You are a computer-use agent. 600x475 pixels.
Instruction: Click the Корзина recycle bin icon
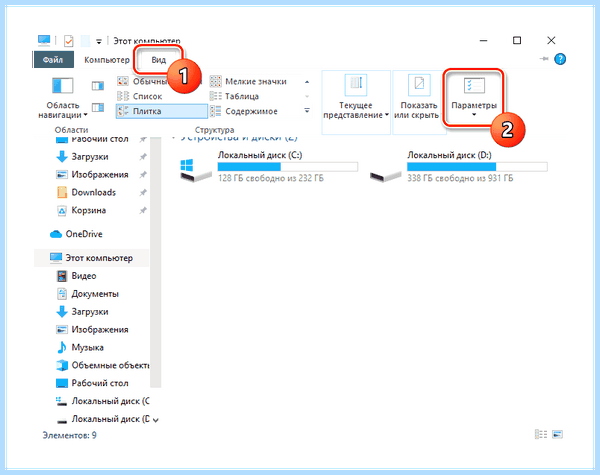click(62, 211)
